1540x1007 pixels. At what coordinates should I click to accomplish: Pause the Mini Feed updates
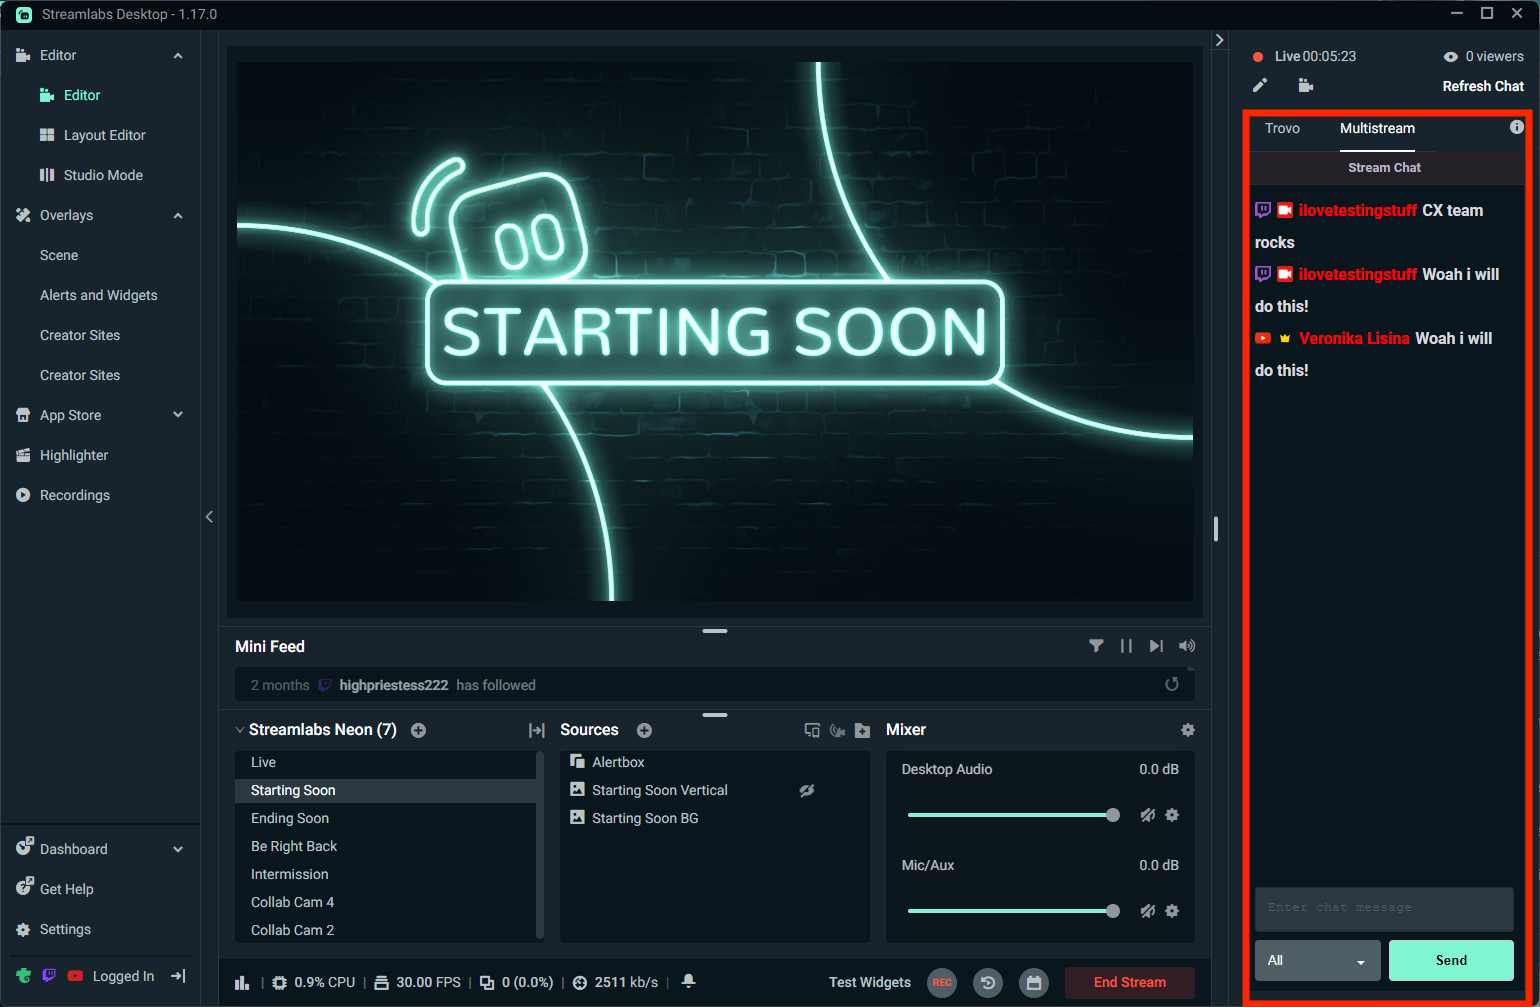(1126, 646)
